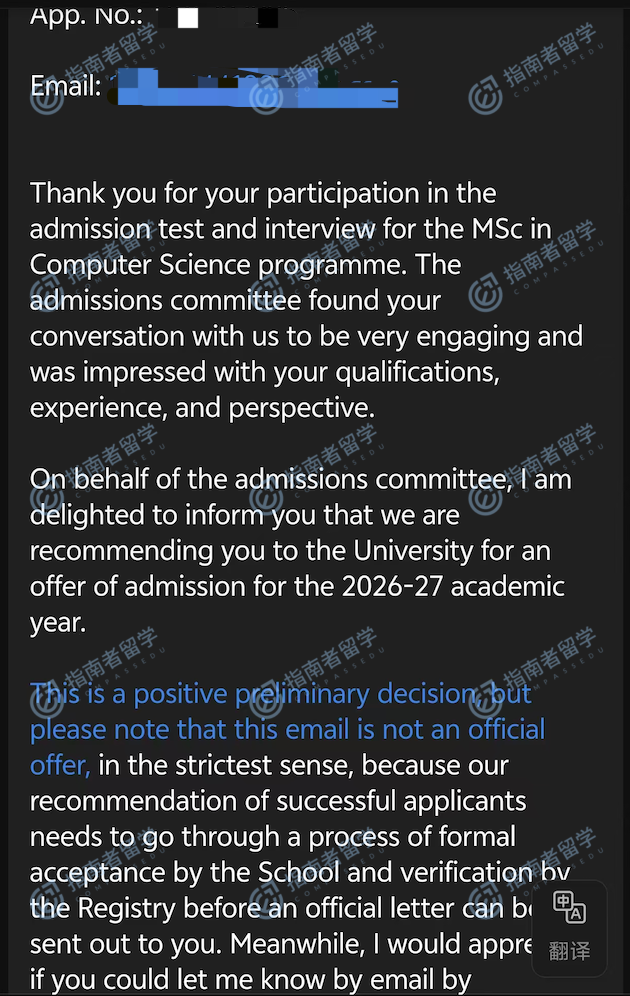Click the 'MSc in' text
The width and height of the screenshot is (630, 996).
(511, 229)
